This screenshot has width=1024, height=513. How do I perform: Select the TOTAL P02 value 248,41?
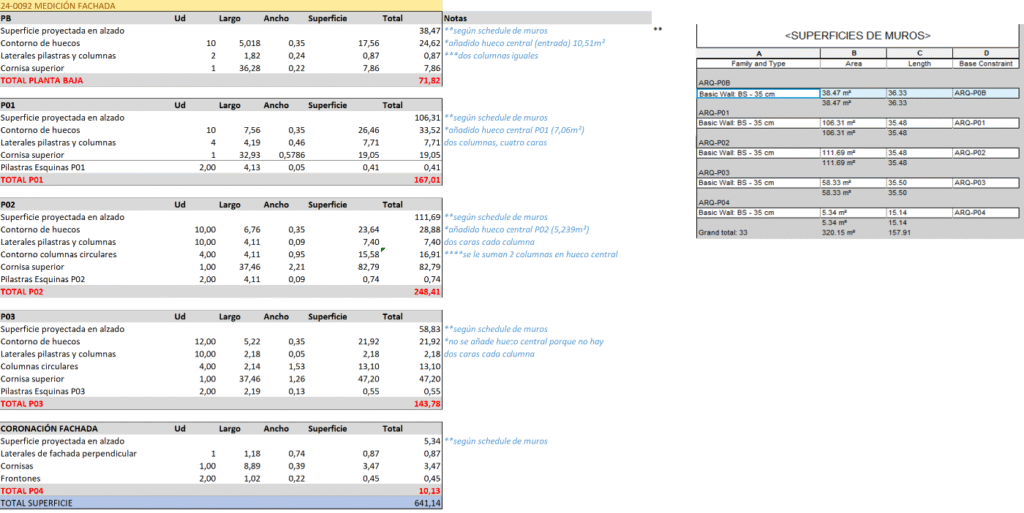(x=428, y=292)
